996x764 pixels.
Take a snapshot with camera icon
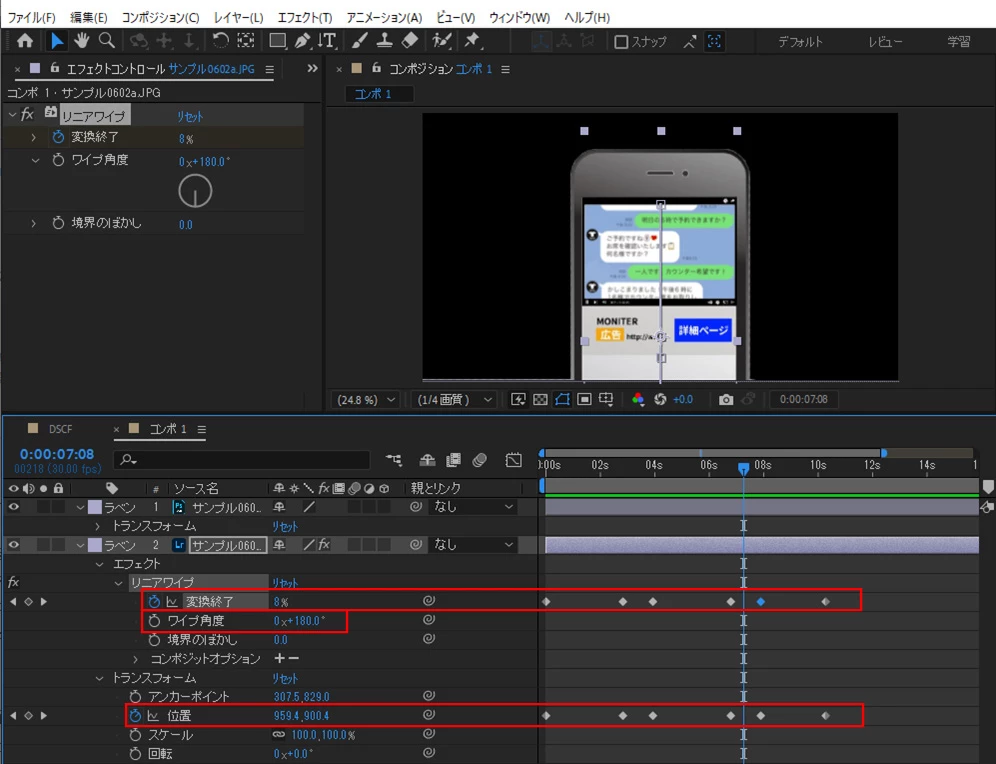click(725, 399)
